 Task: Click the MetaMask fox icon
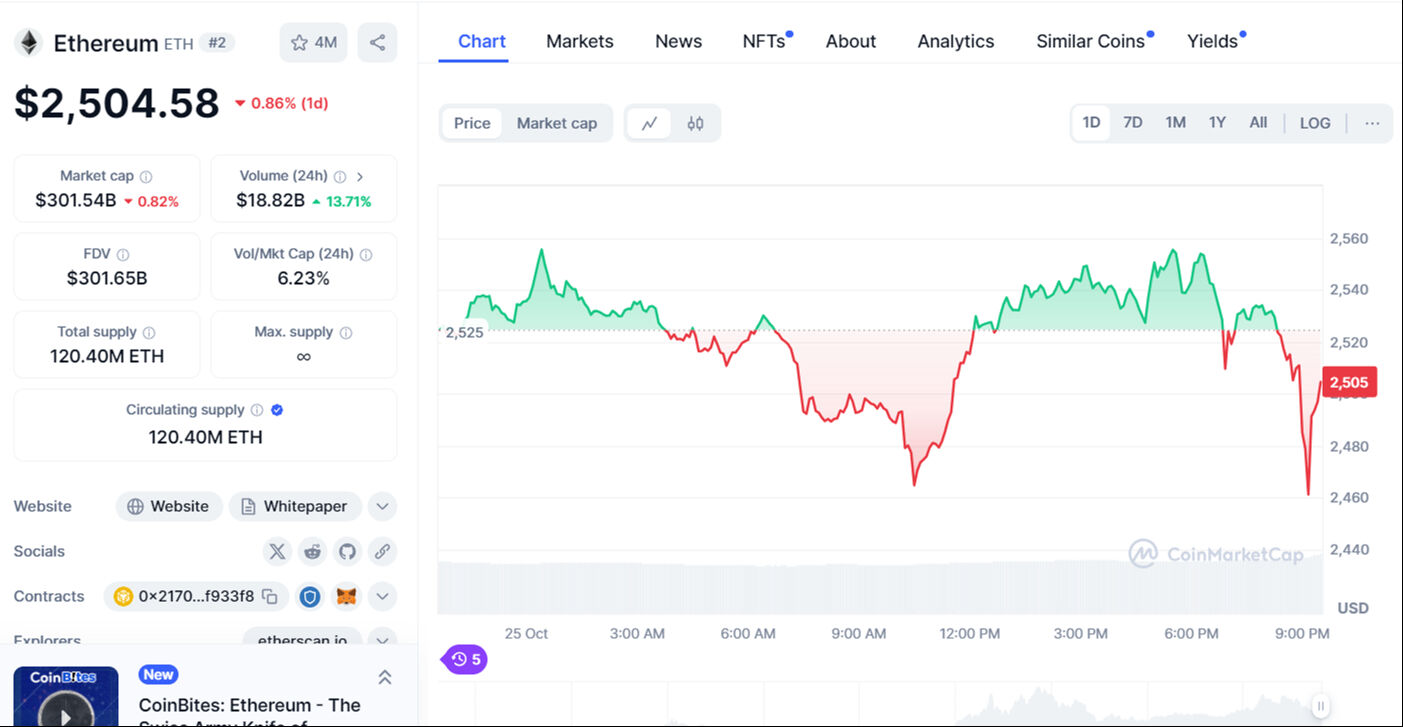345,597
